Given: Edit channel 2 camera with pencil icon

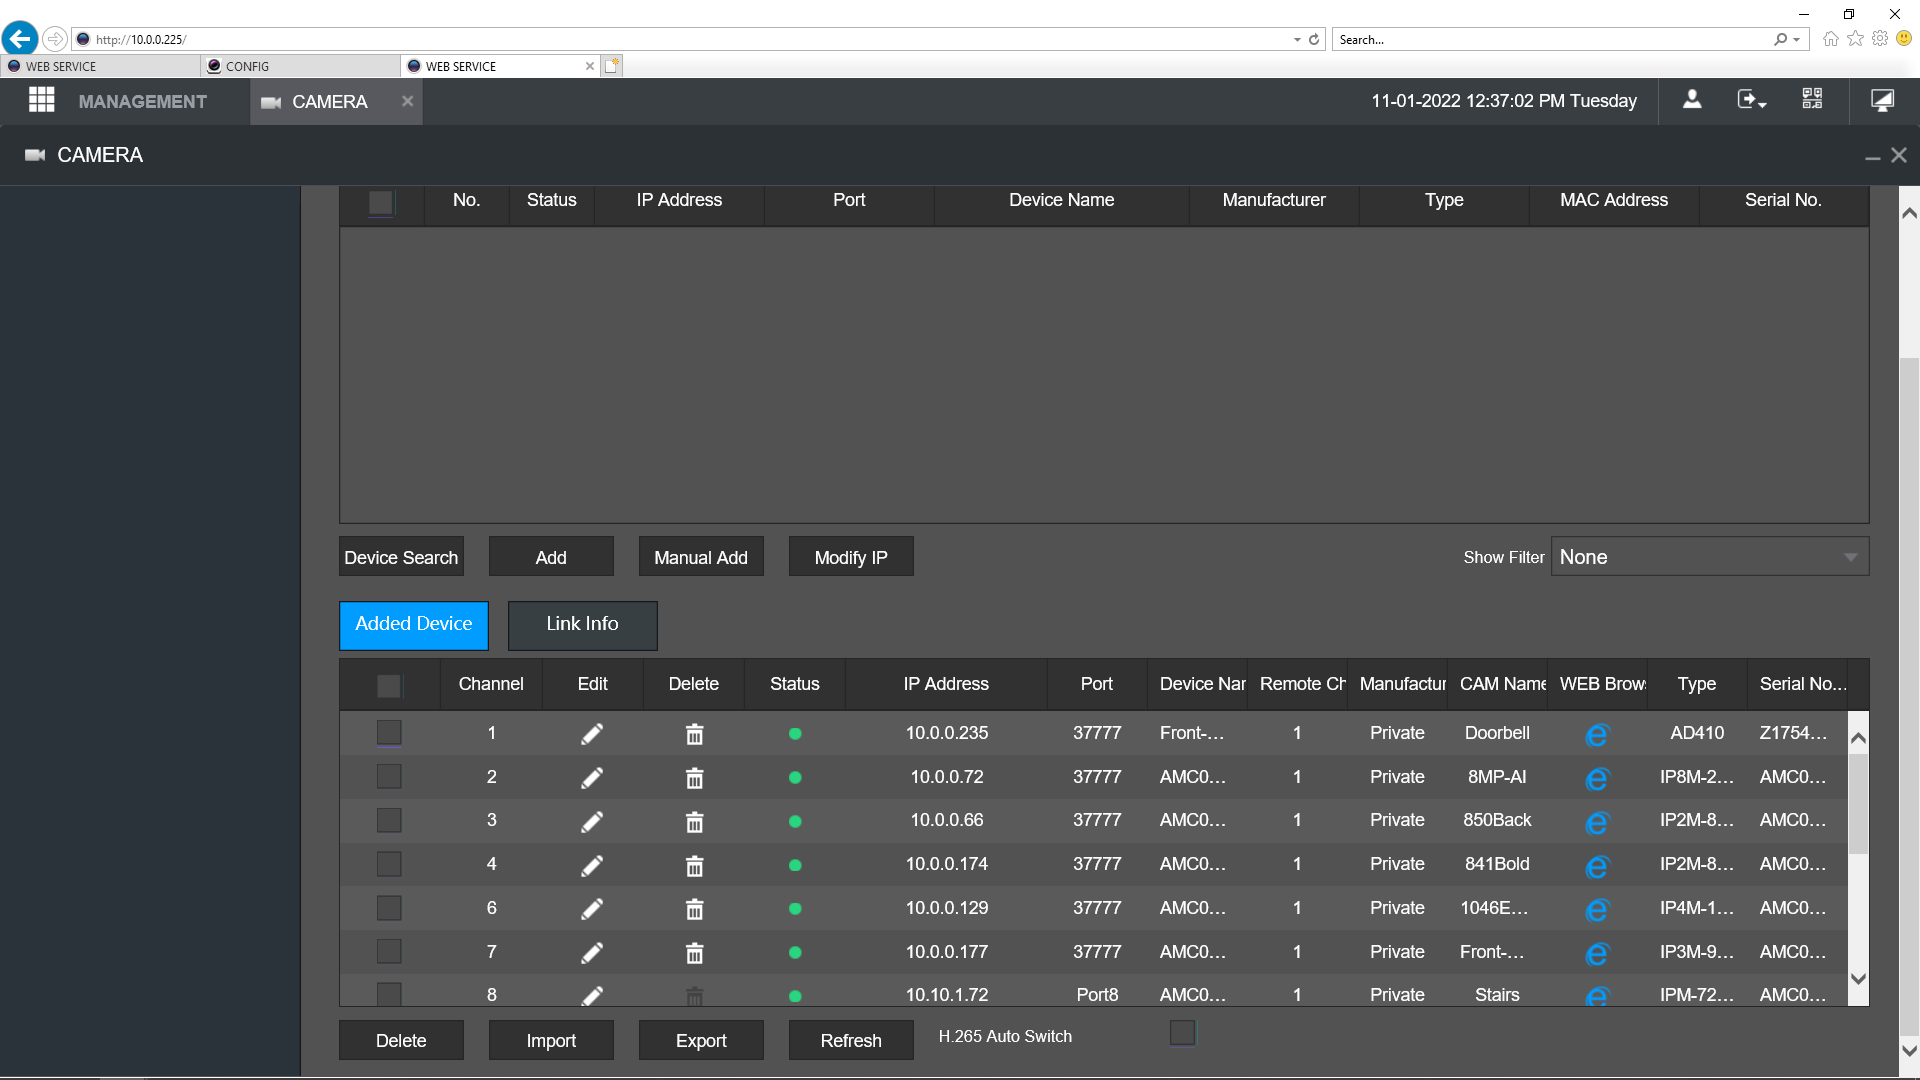Looking at the screenshot, I should (592, 778).
